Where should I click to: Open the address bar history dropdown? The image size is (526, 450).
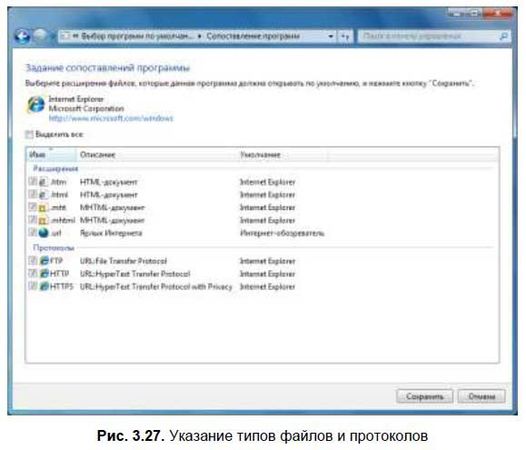pyautogui.click(x=330, y=36)
